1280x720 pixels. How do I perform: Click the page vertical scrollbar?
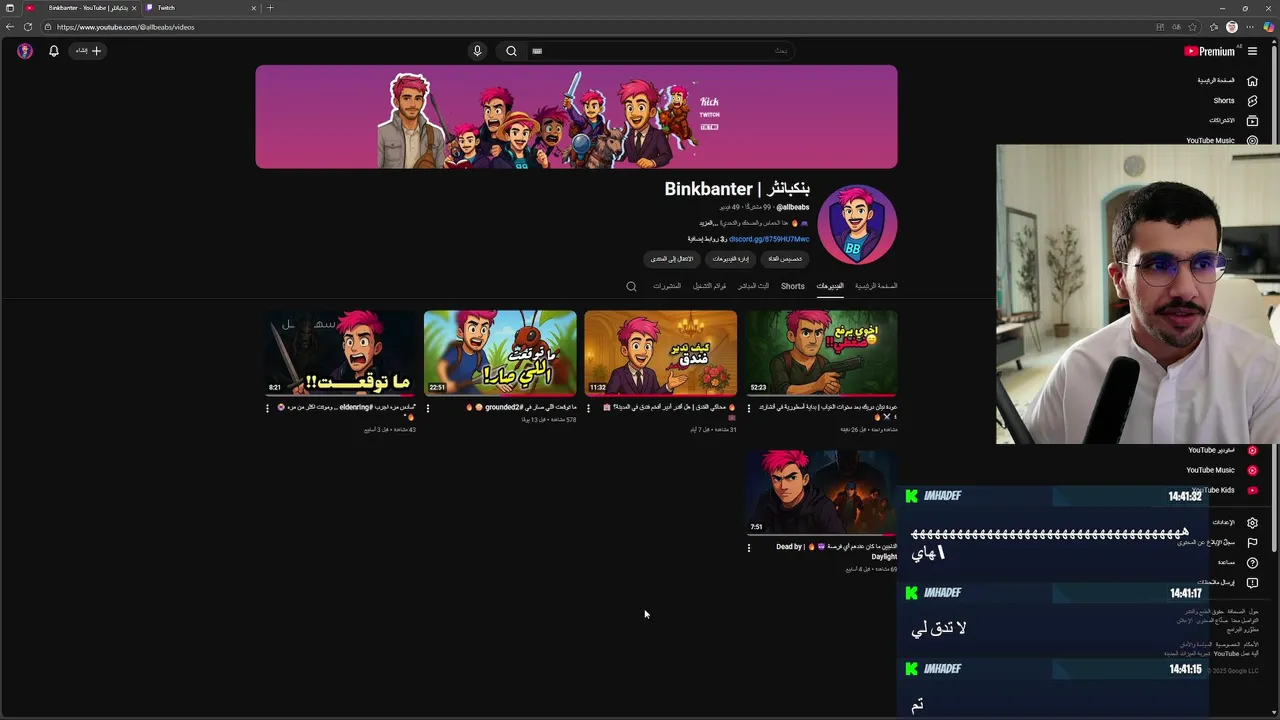click(1274, 300)
